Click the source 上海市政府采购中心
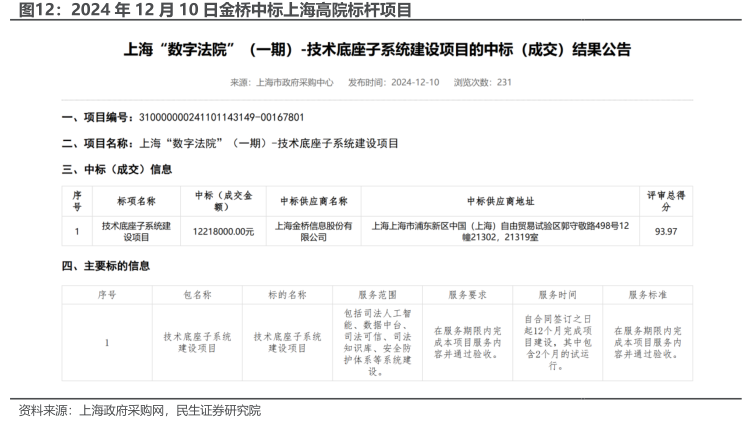 [295, 83]
